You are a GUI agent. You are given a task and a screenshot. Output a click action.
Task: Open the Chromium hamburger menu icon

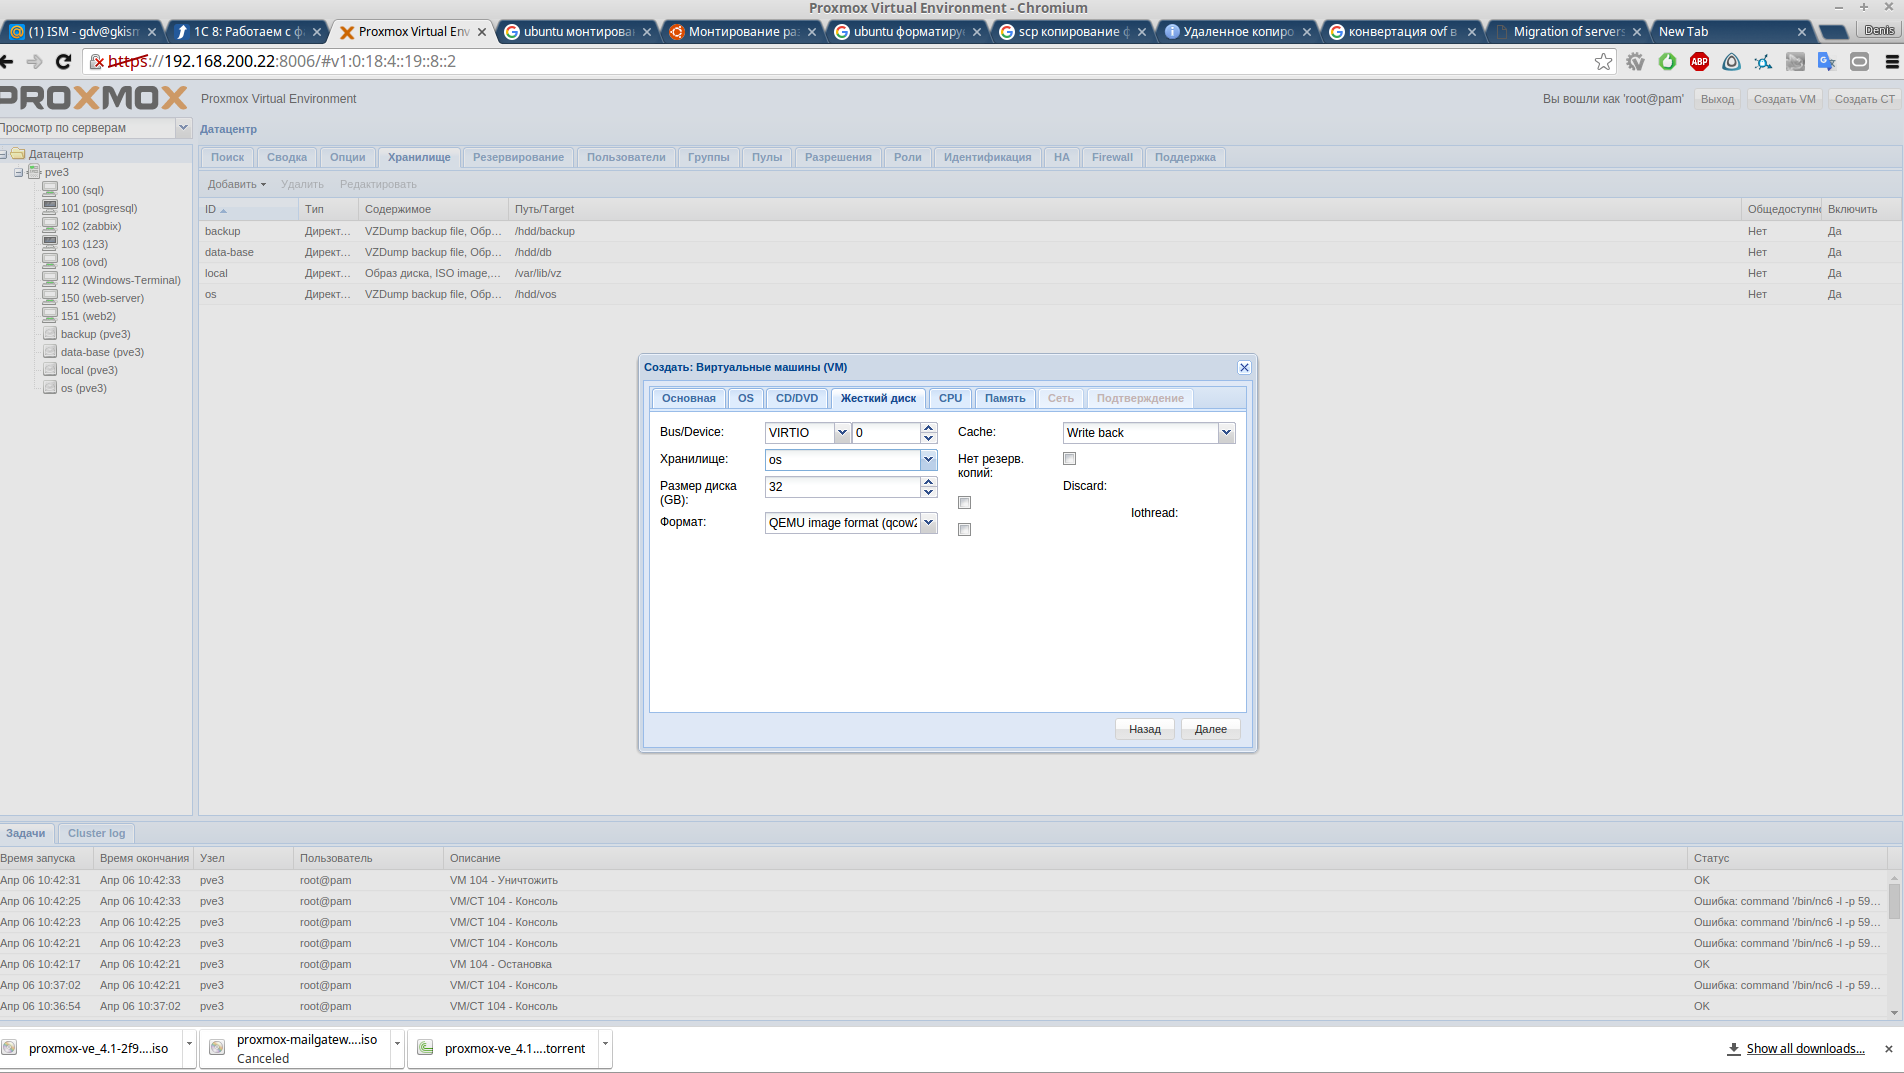point(1891,62)
